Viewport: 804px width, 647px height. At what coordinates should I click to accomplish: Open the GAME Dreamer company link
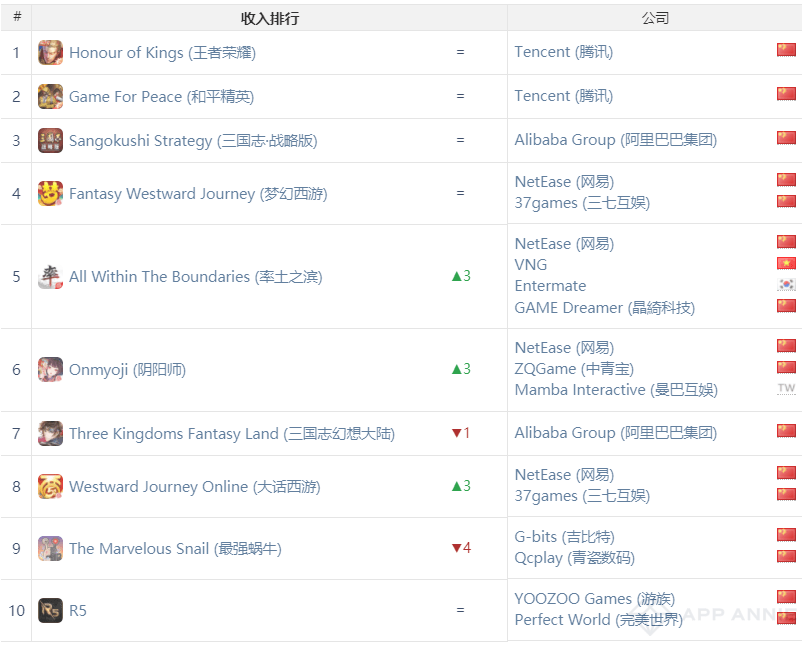point(604,308)
